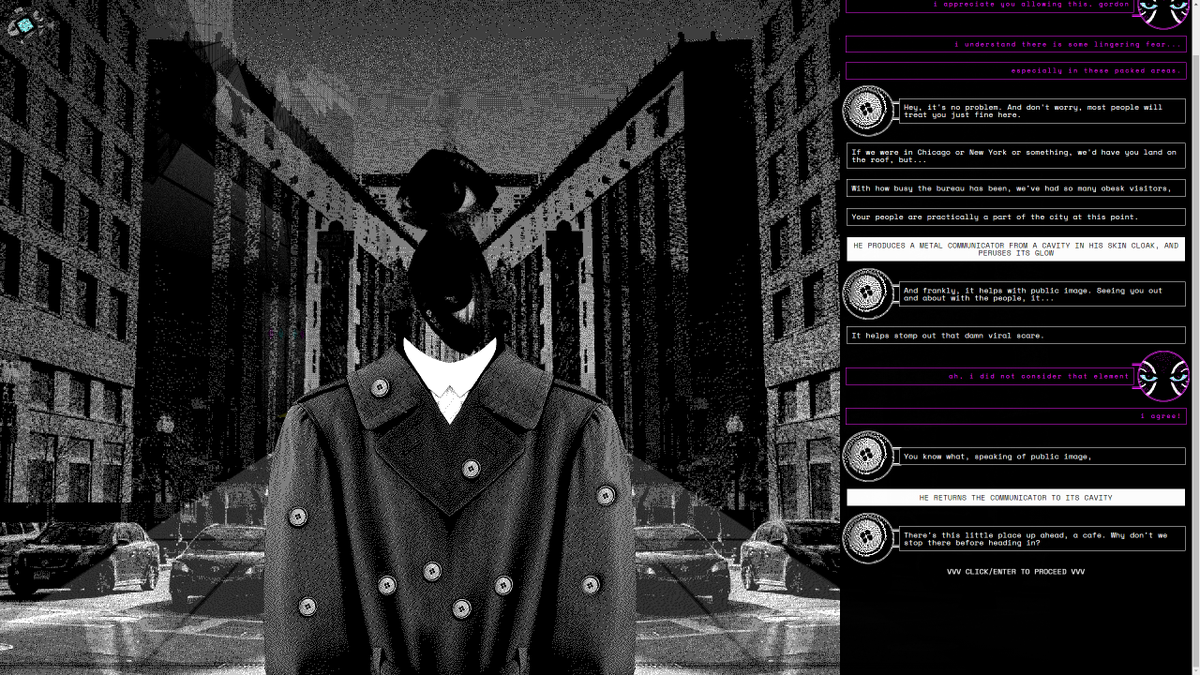Click "Your people are practically a part of the city"
The image size is (1200, 675).
point(1015,216)
